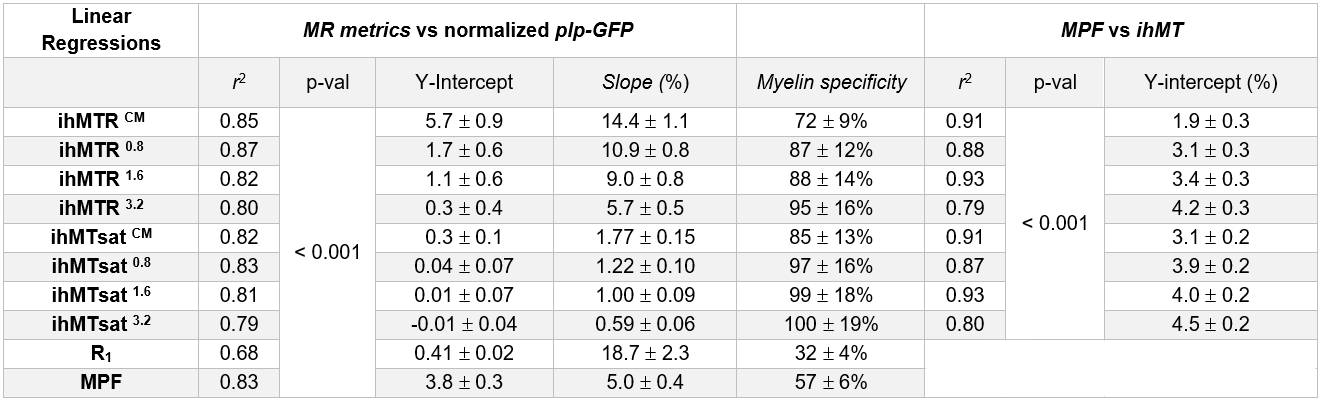Click the MPF row label

(x=98, y=381)
